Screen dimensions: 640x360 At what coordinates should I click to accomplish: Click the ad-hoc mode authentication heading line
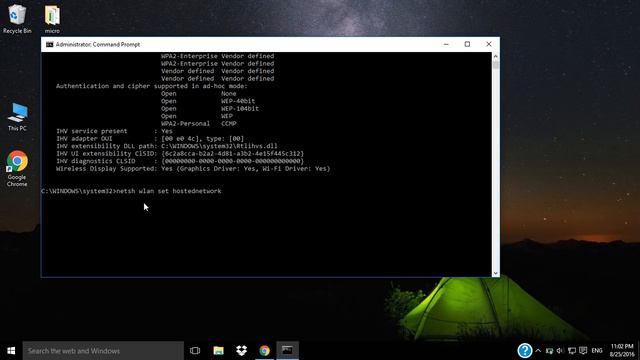click(151, 86)
